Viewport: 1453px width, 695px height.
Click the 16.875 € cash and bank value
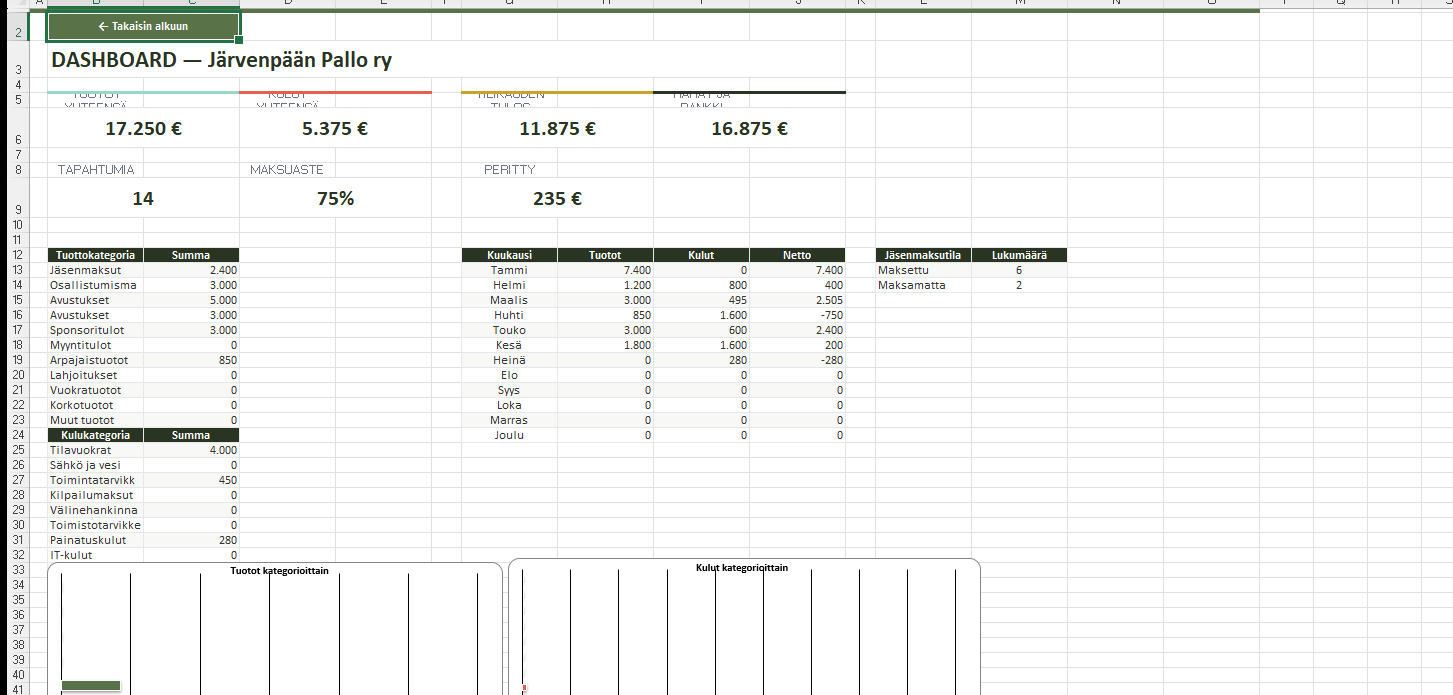tap(749, 129)
